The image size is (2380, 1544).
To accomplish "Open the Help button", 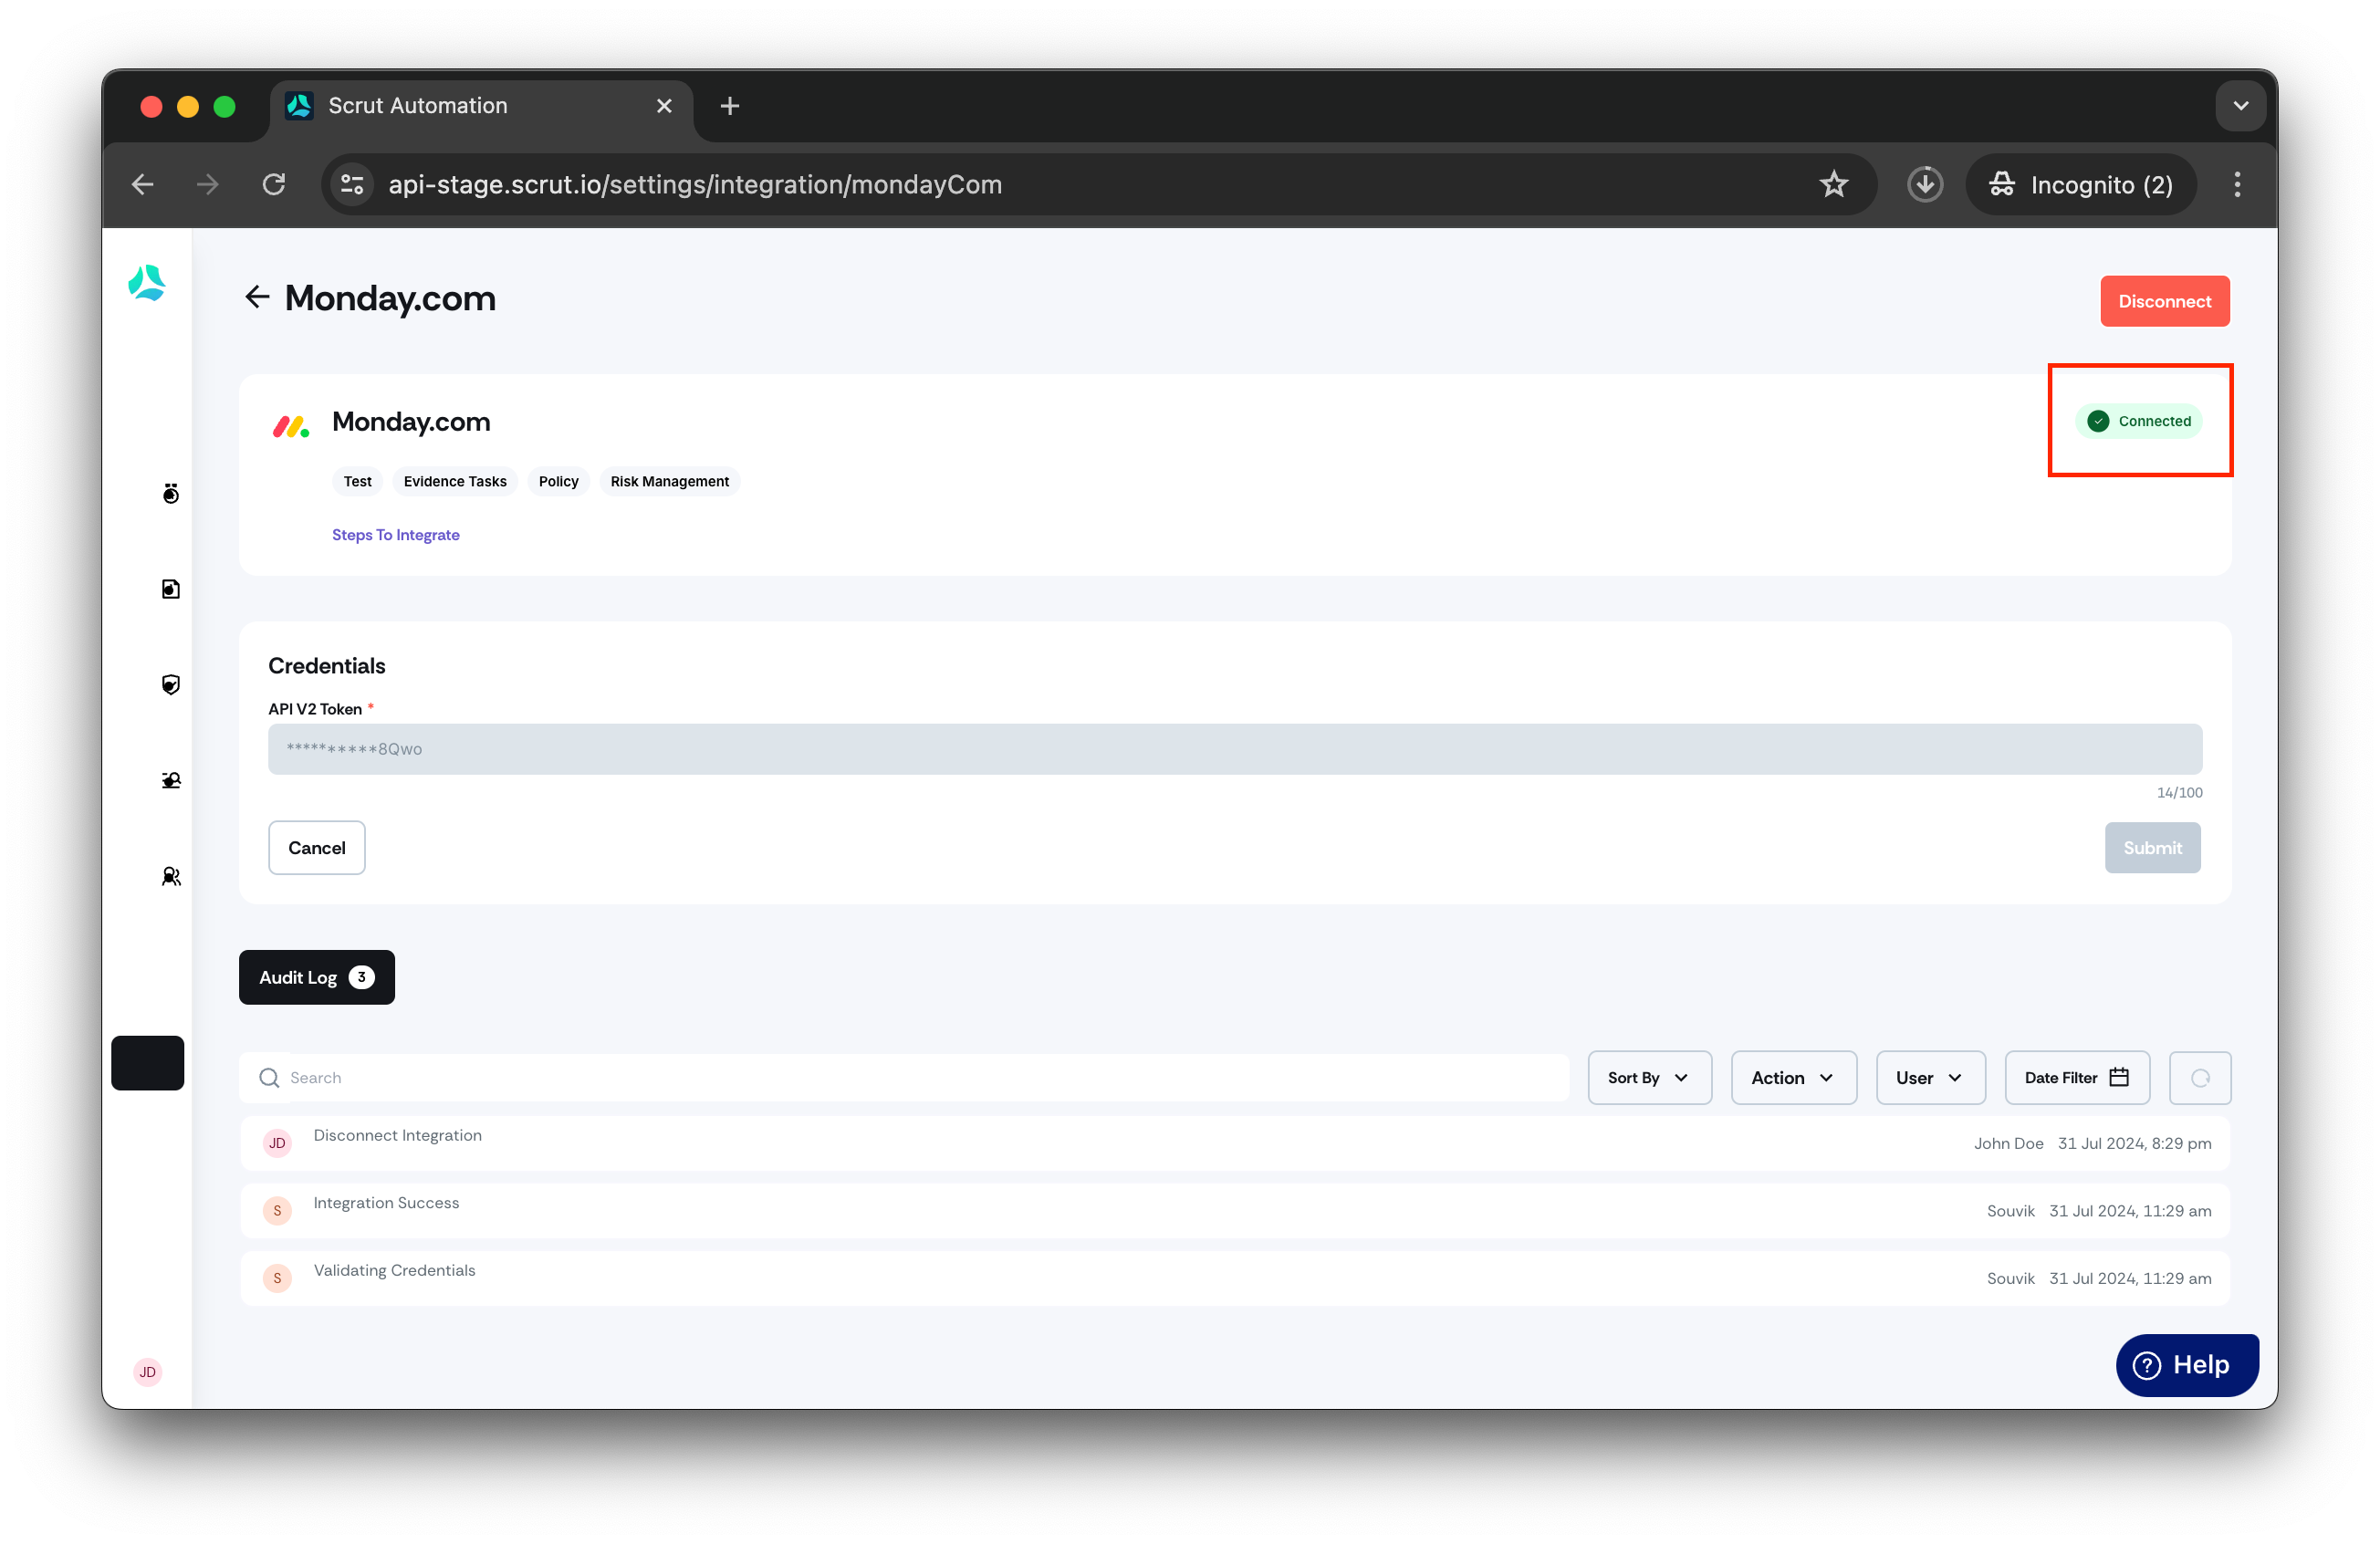I will pos(2186,1364).
